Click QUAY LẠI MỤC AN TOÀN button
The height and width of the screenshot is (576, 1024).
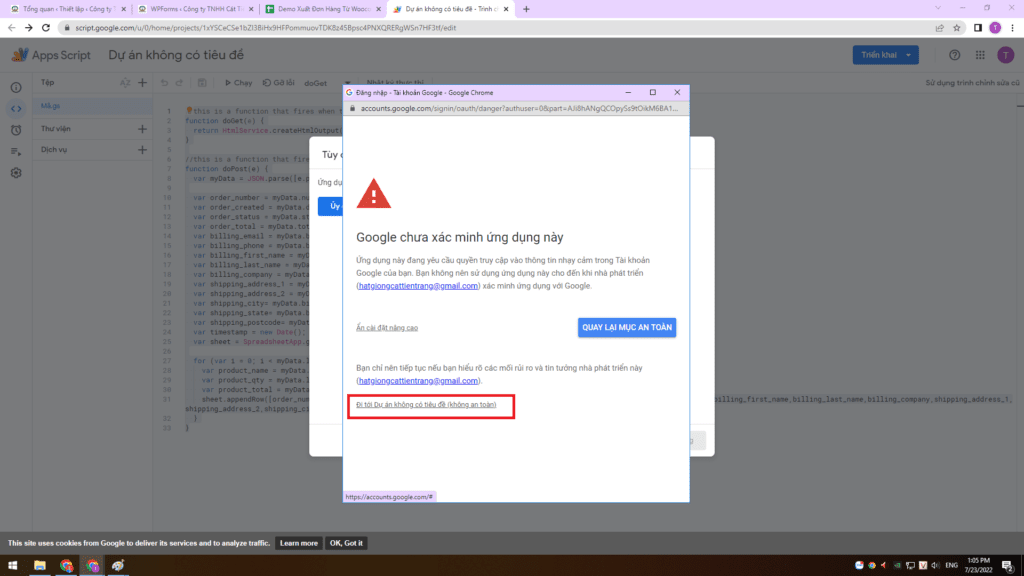[x=627, y=327]
